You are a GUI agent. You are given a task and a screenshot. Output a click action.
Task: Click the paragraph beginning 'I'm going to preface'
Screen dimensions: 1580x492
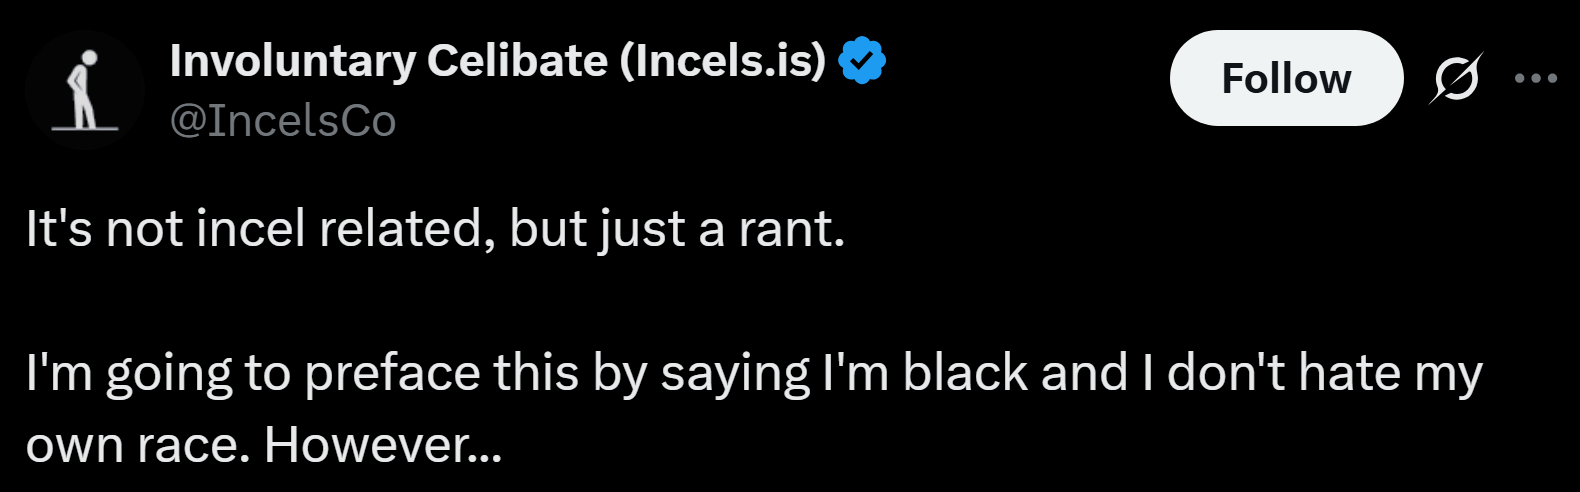click(x=754, y=409)
